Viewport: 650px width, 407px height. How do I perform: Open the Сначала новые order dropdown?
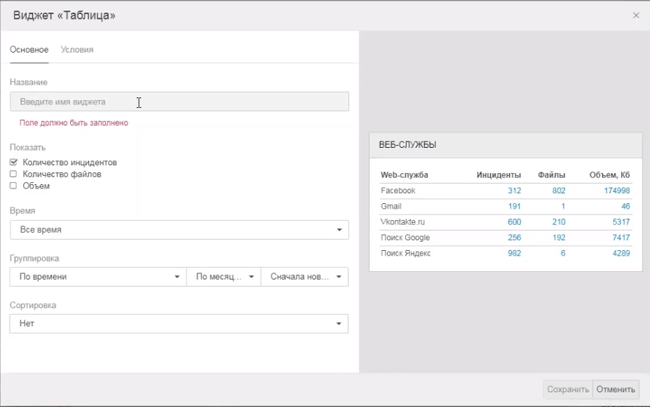coord(305,277)
